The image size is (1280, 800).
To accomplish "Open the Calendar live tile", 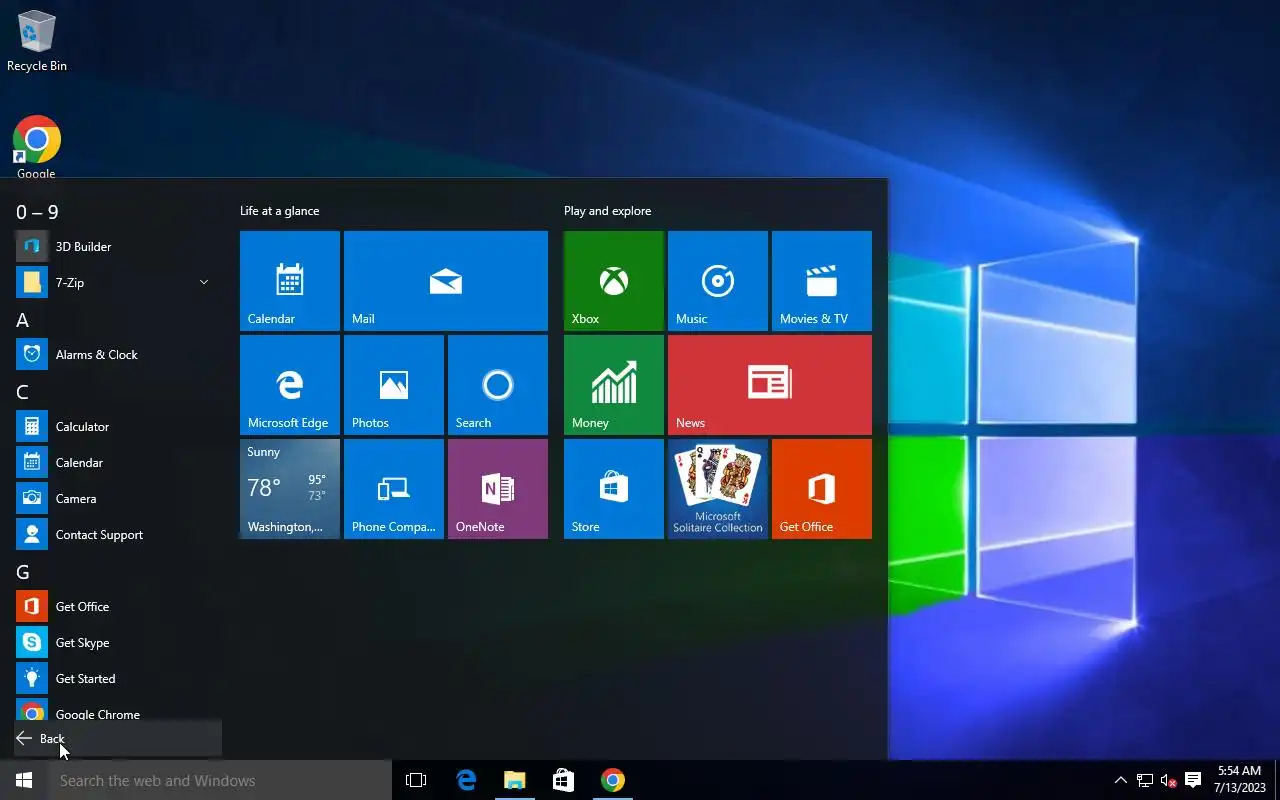I will tap(290, 281).
